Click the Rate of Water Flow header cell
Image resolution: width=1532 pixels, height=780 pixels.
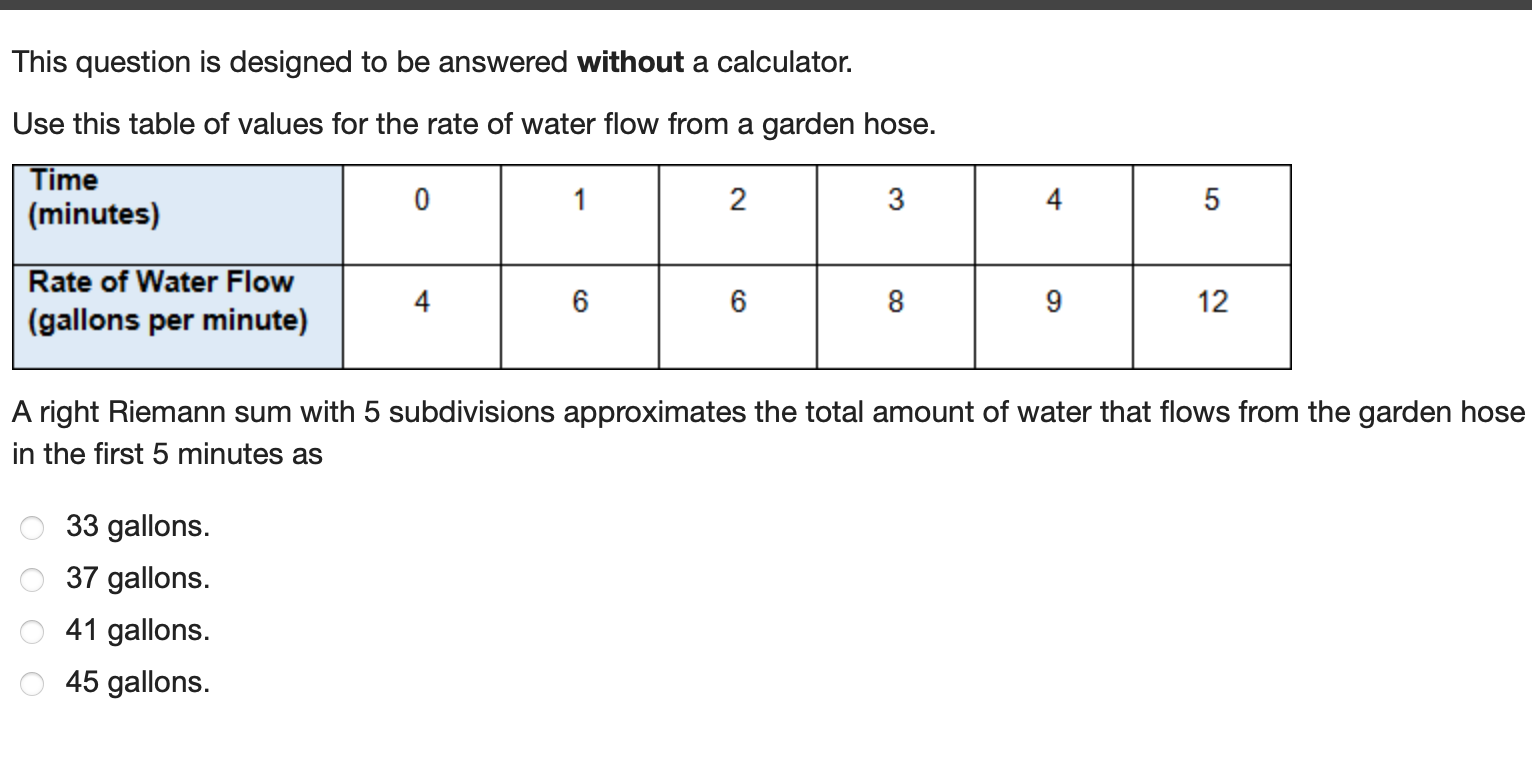click(x=175, y=300)
